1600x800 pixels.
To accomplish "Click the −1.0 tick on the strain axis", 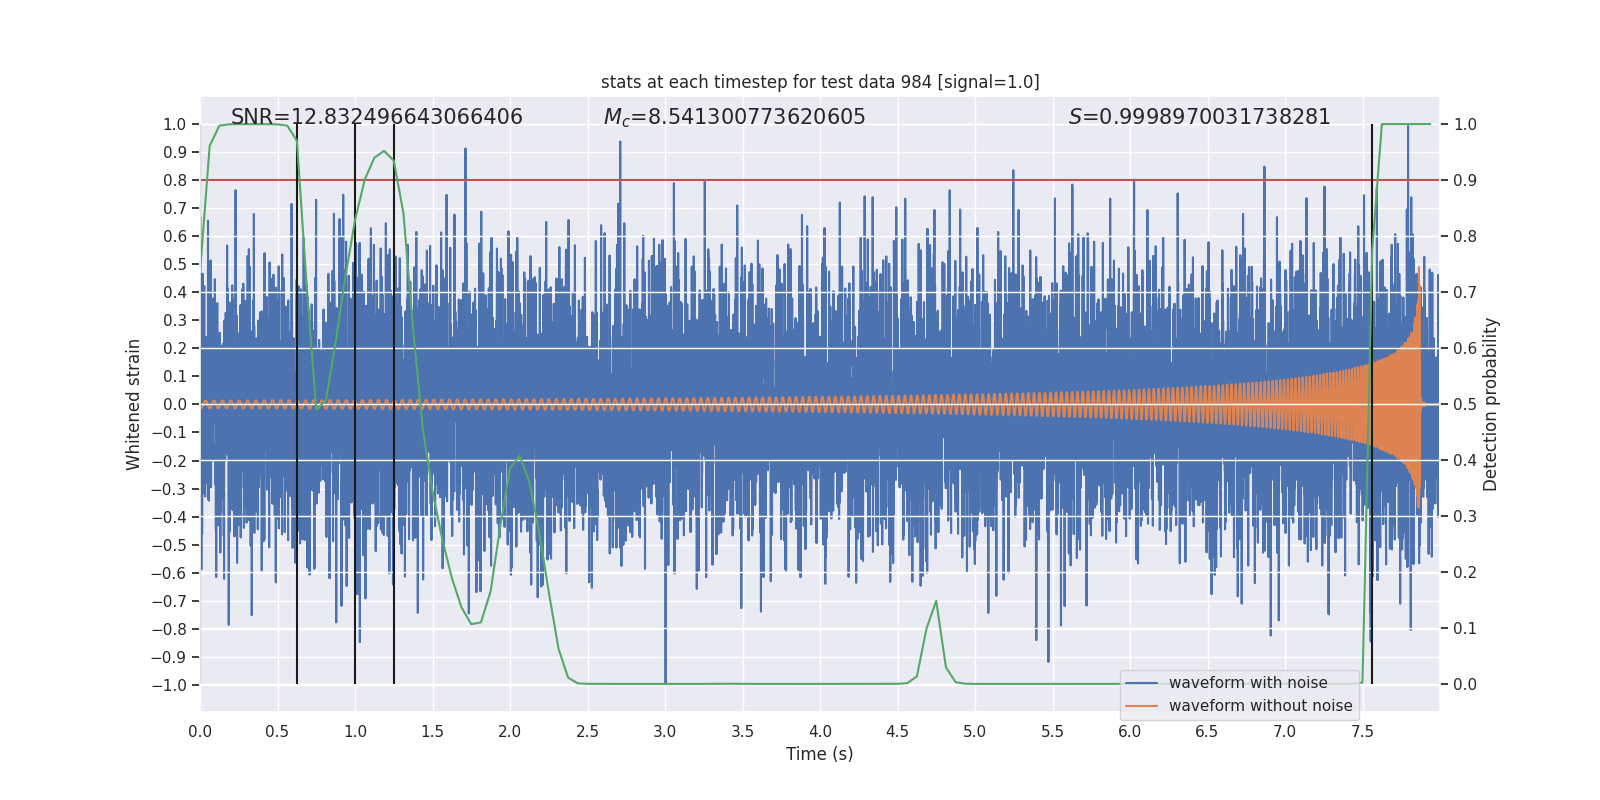I will tap(169, 685).
